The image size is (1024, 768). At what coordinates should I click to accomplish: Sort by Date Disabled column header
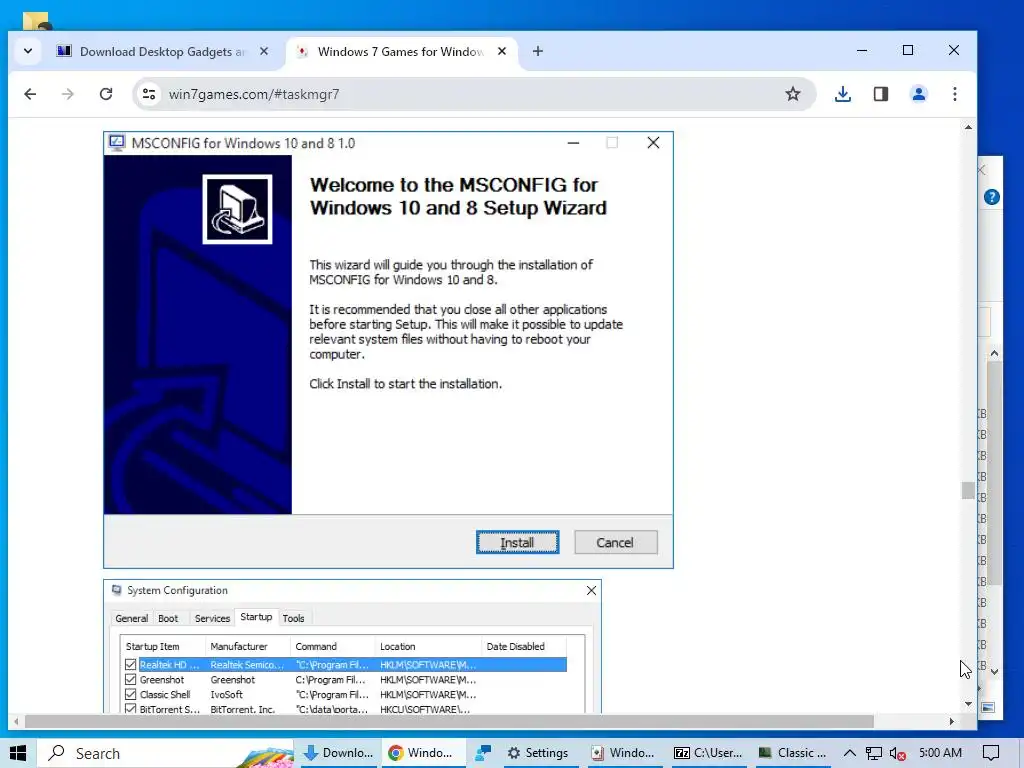pyautogui.click(x=524, y=647)
